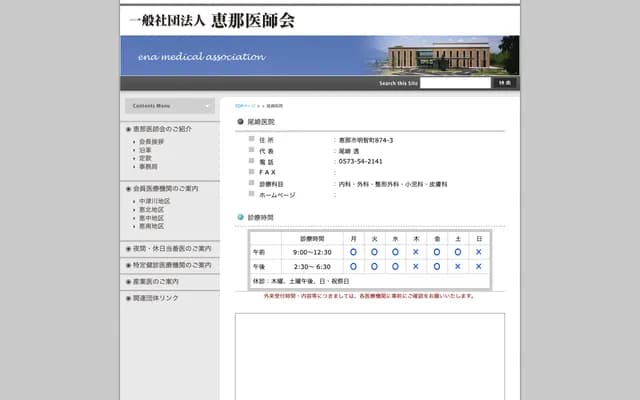Open 特定健診医療機関のご案内 menu
640x400 pixels.
coord(171,265)
